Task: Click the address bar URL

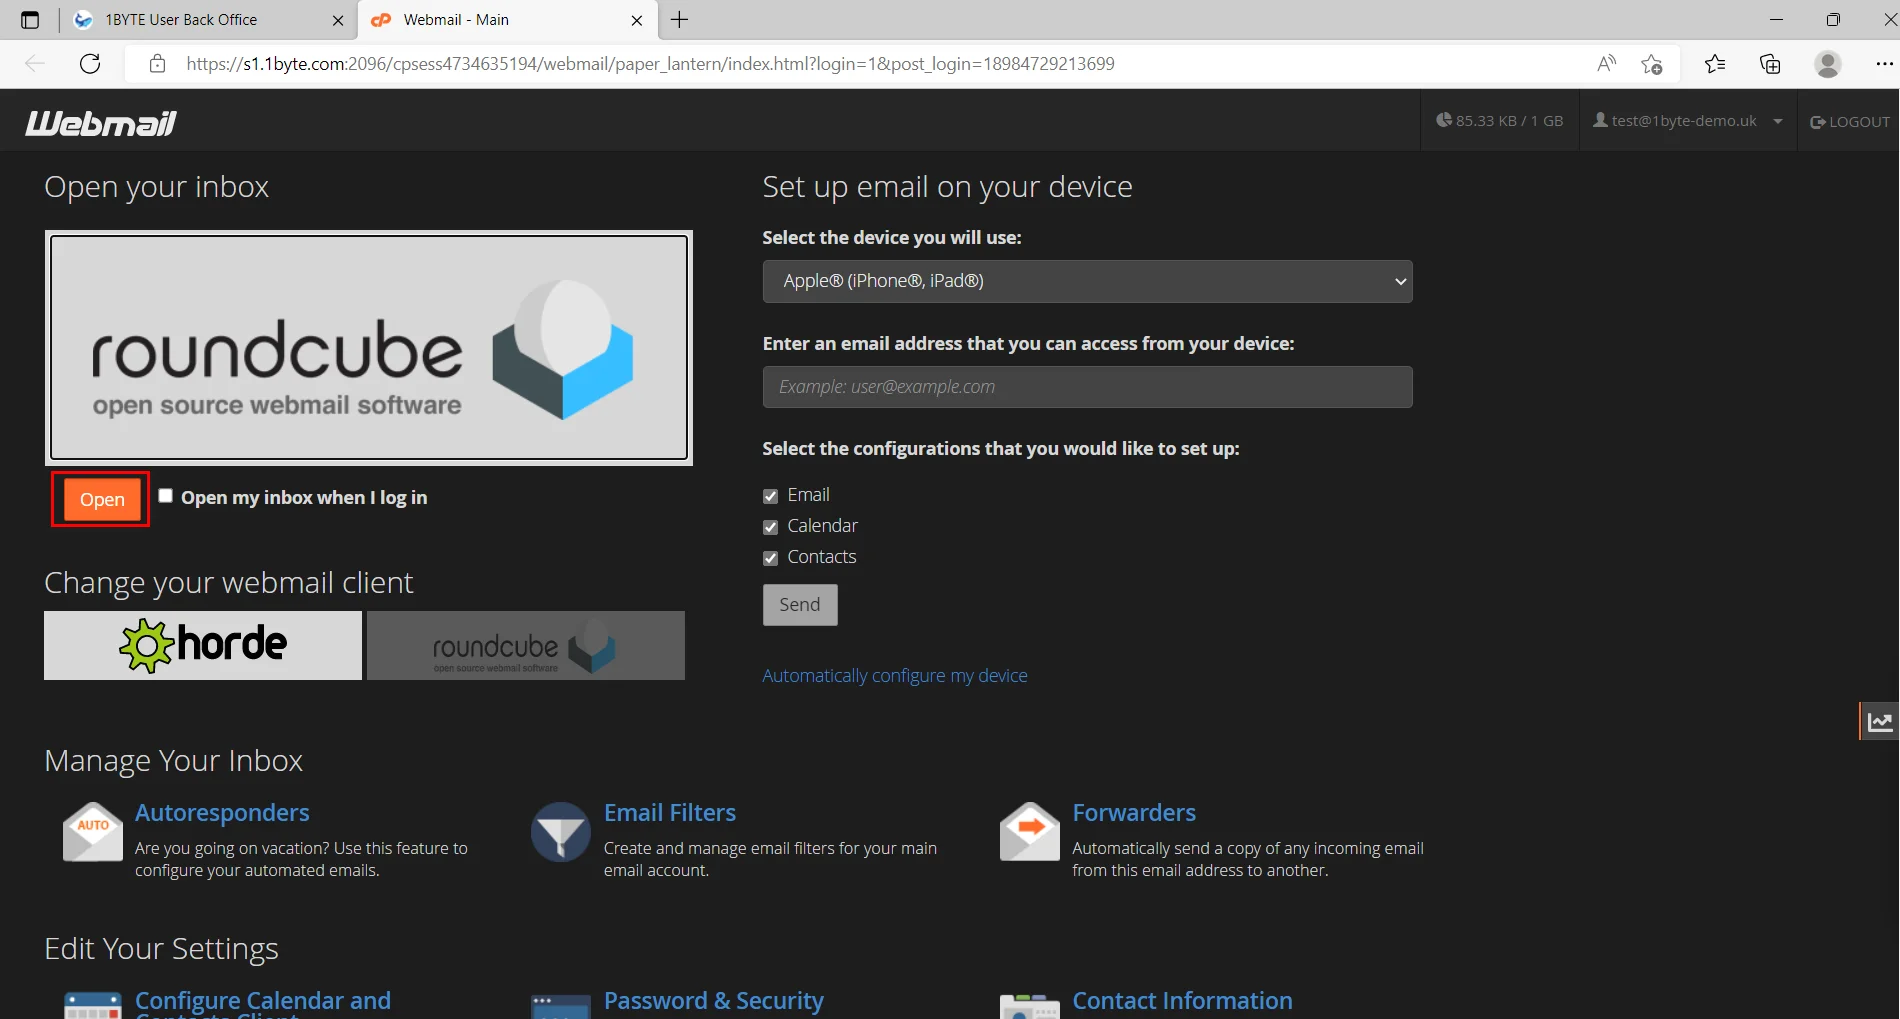Action: click(x=650, y=64)
